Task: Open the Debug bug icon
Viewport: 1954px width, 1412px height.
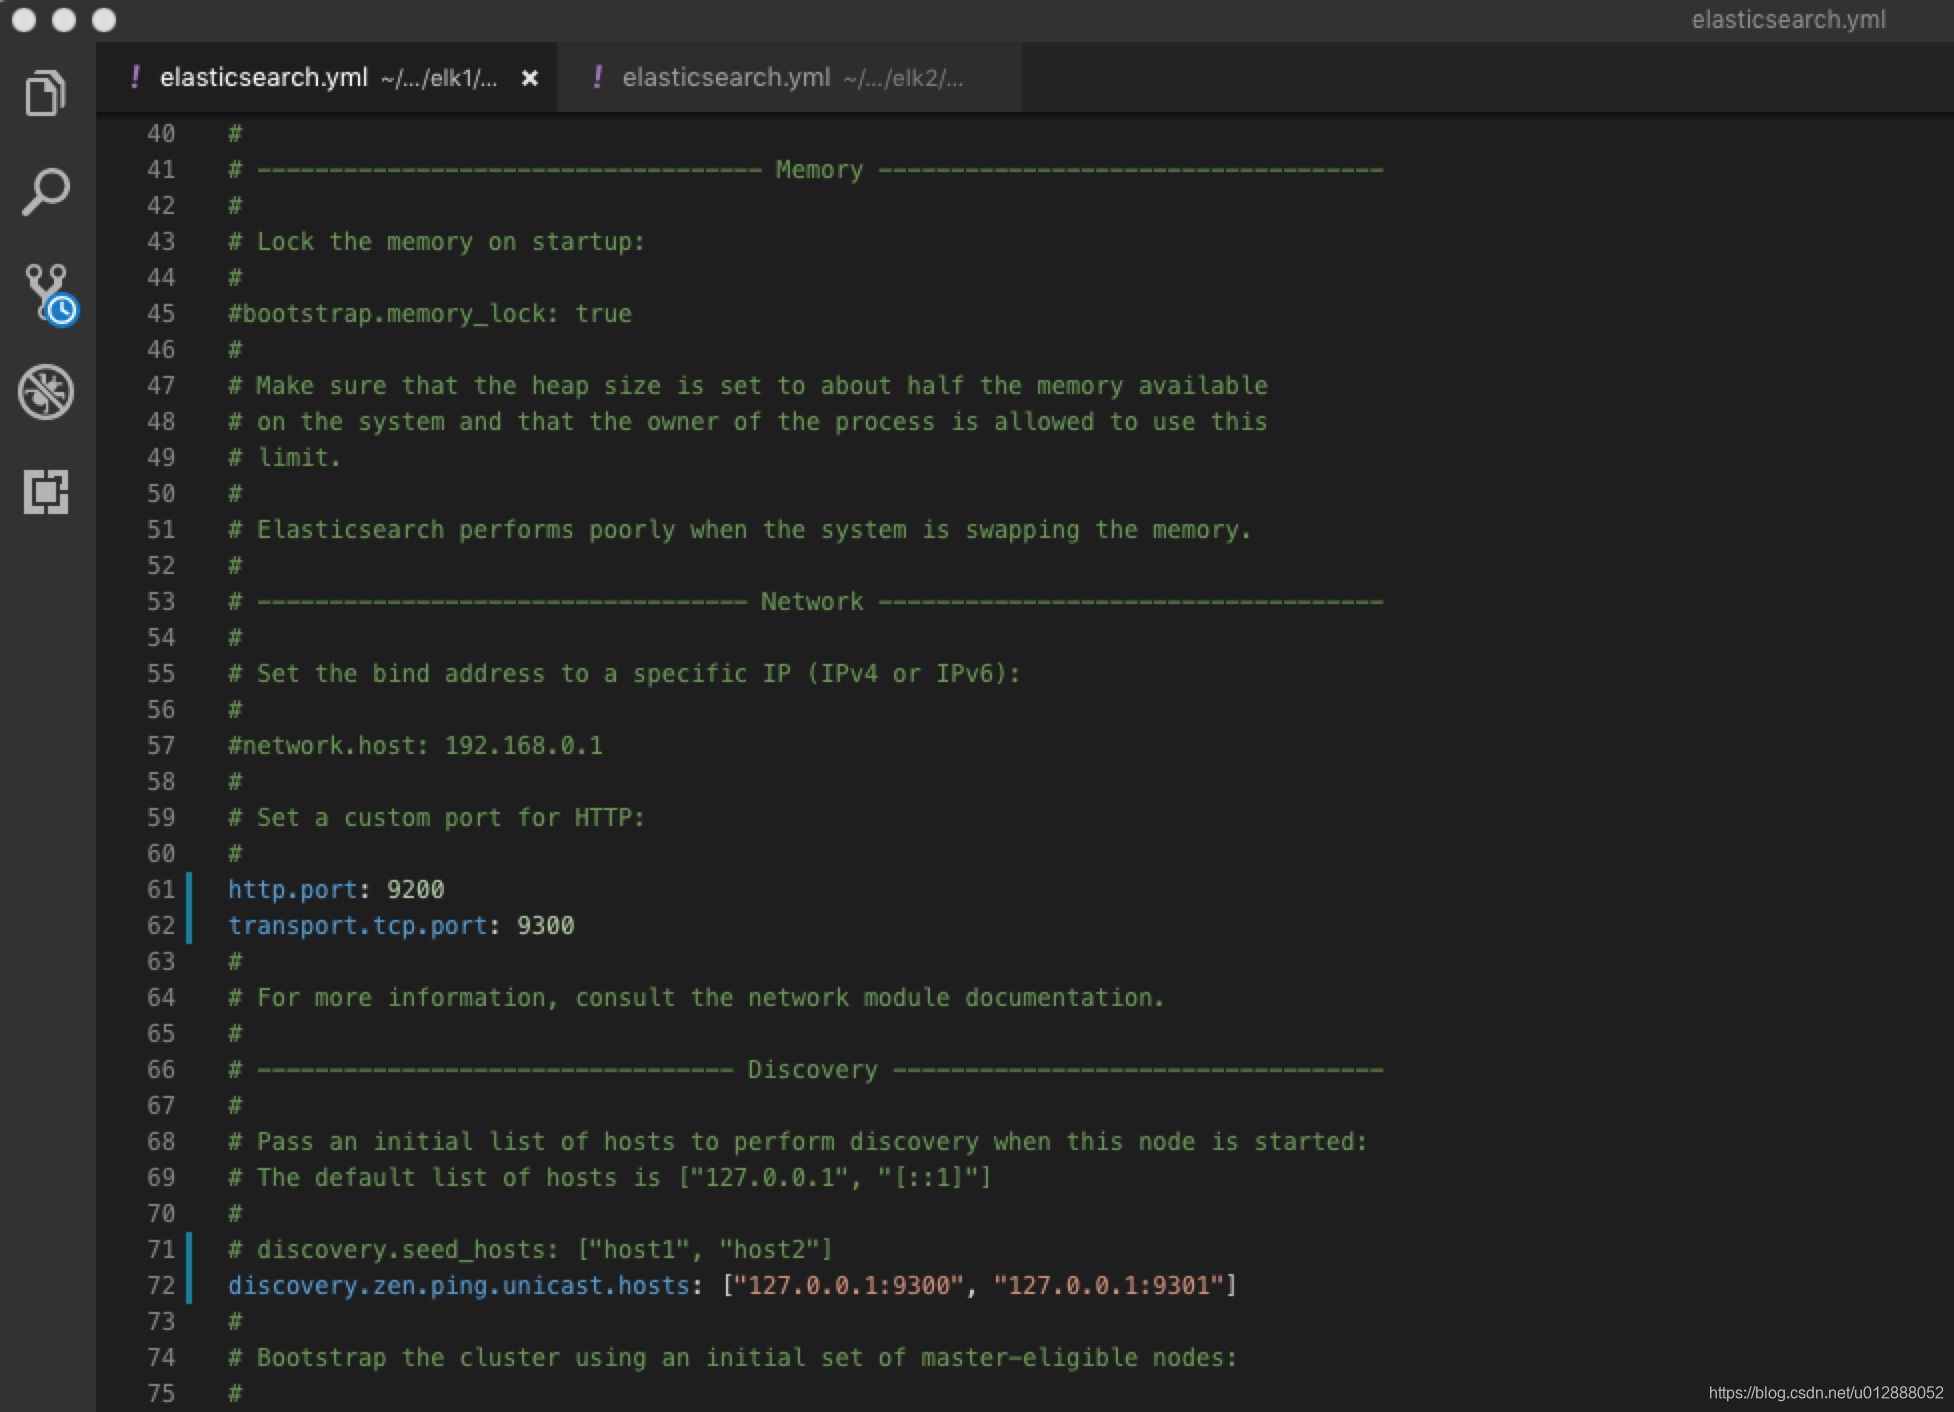Action: pyautogui.click(x=46, y=391)
